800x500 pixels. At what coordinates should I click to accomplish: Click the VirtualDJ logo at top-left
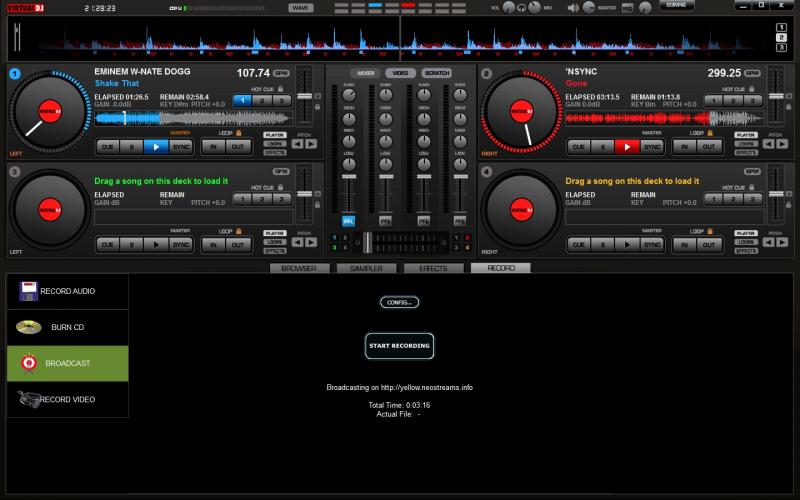(x=26, y=8)
